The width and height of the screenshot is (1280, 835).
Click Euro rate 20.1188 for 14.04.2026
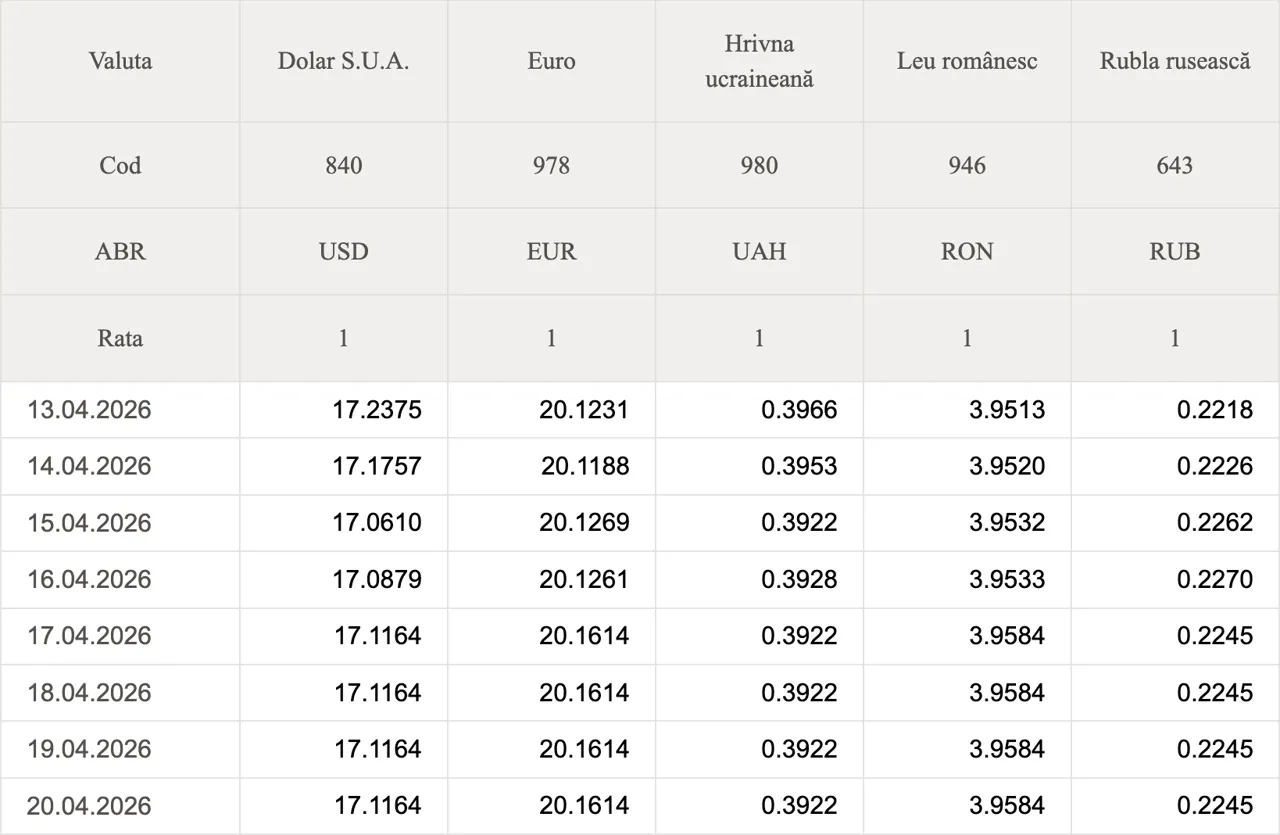[585, 466]
